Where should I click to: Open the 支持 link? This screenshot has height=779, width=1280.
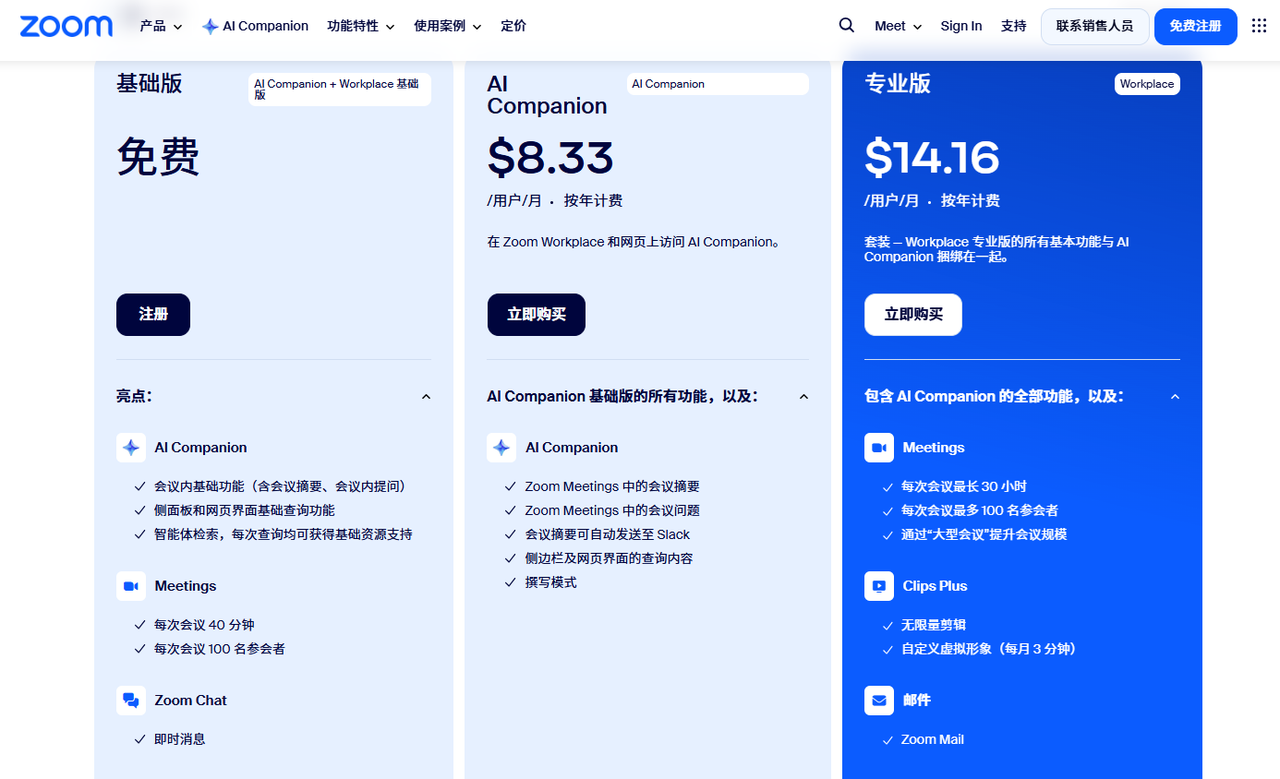1014,26
